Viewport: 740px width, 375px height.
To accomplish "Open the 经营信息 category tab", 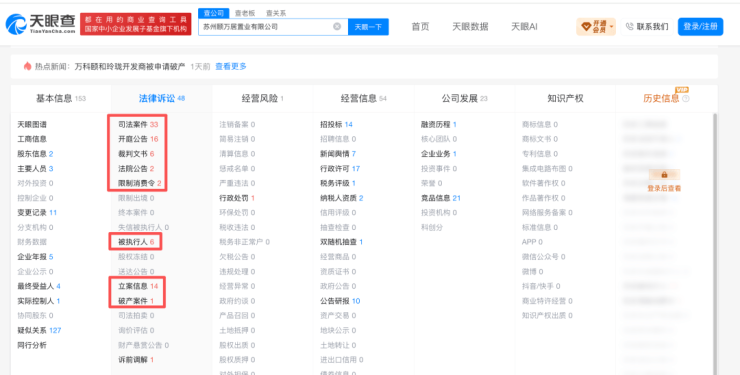I will (363, 99).
